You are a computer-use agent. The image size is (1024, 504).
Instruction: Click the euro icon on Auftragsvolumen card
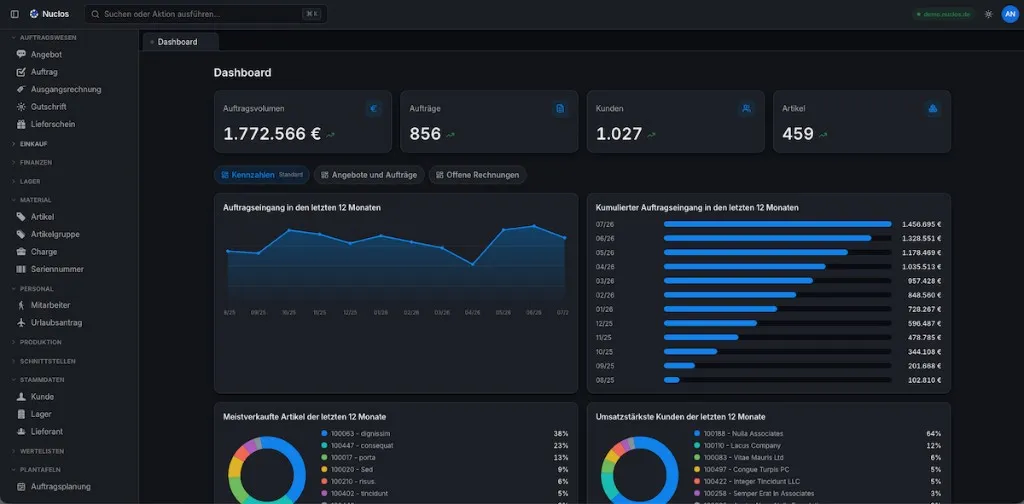coord(374,109)
